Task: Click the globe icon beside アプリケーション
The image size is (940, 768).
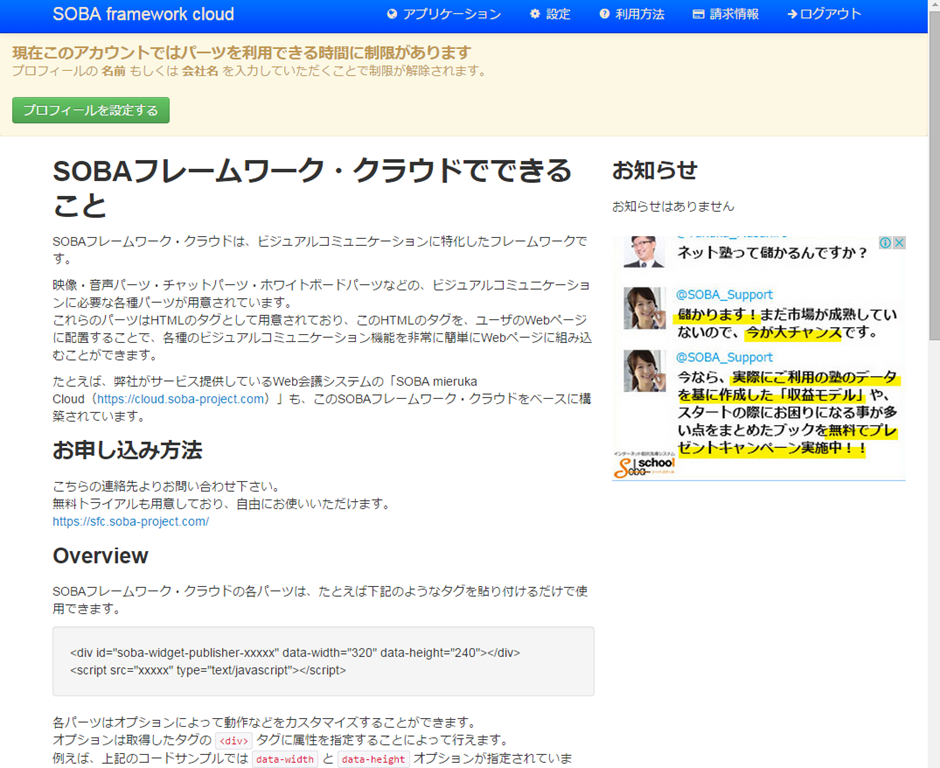Action: tap(392, 14)
